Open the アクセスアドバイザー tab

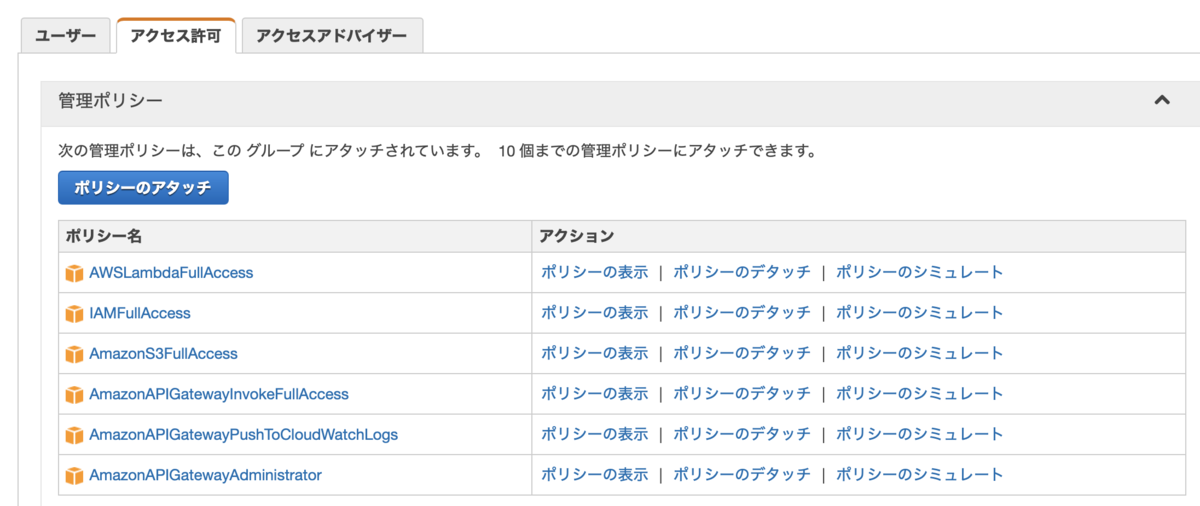(332, 36)
